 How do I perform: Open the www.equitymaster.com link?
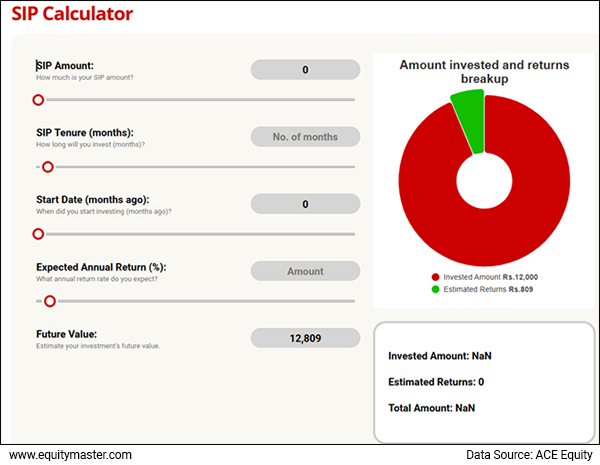point(71,454)
